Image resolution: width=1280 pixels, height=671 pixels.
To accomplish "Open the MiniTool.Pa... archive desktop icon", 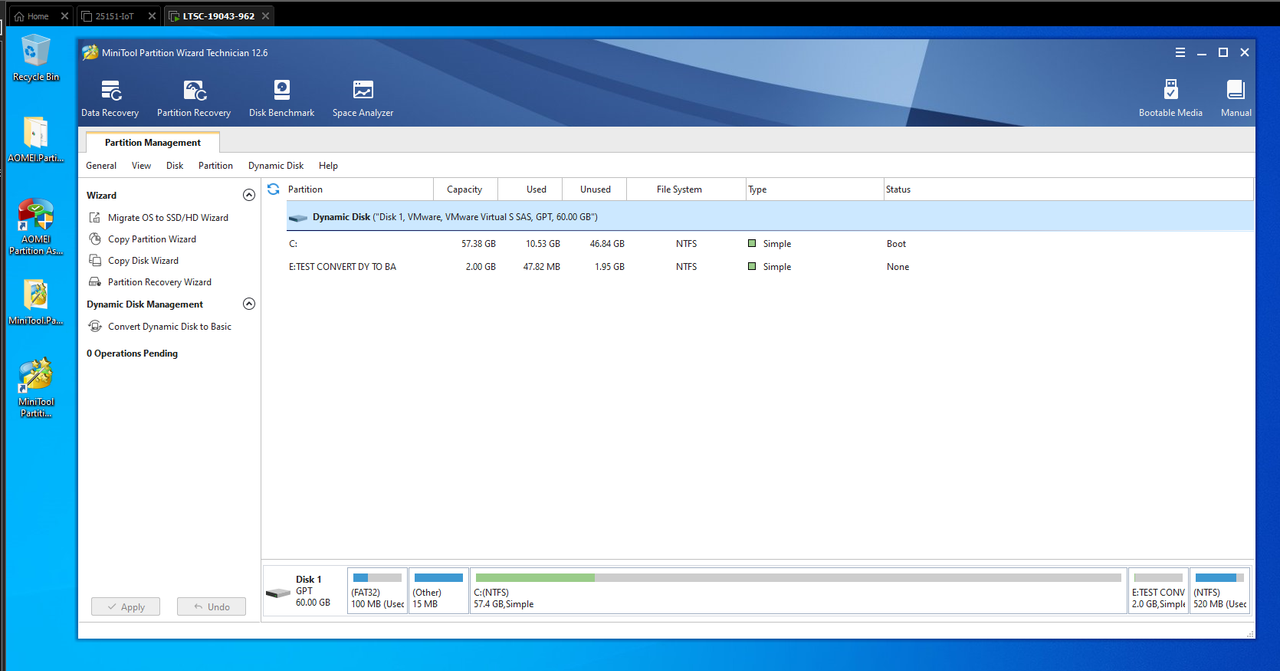I will (36, 303).
